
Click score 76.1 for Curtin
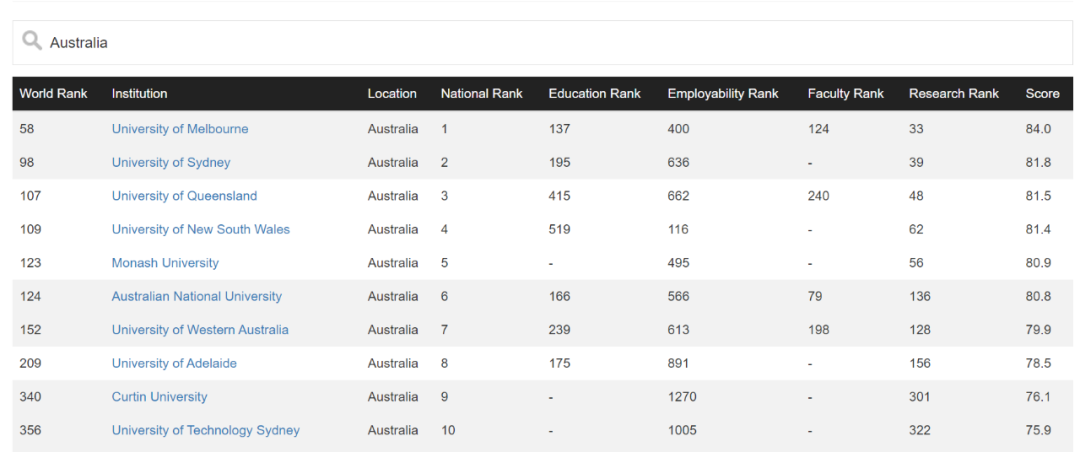pyautogui.click(x=1038, y=397)
